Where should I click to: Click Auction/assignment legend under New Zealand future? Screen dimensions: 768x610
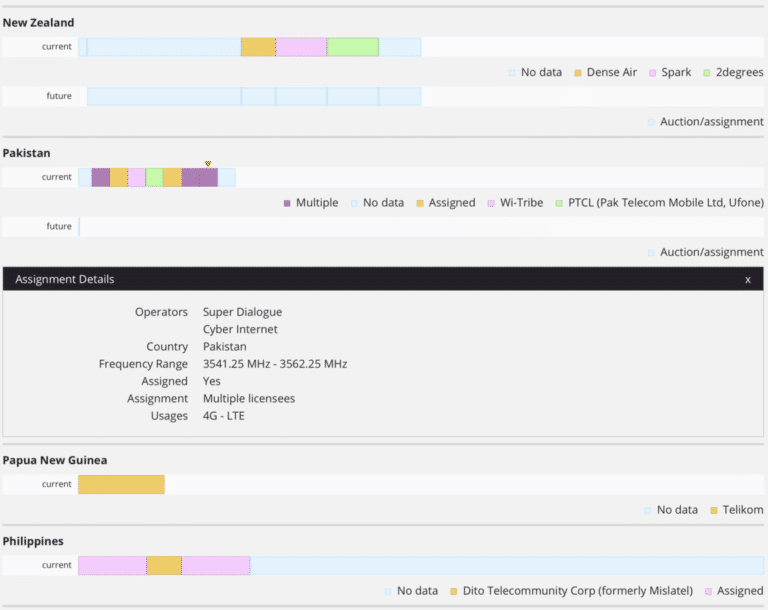[705, 122]
